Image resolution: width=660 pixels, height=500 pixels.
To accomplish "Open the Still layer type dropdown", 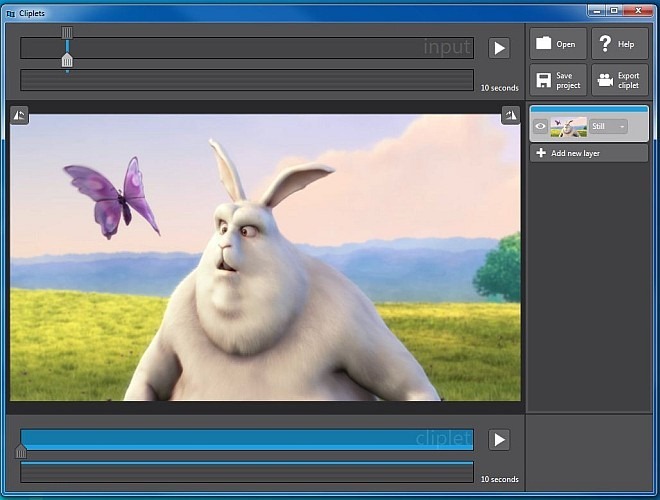I will point(609,127).
